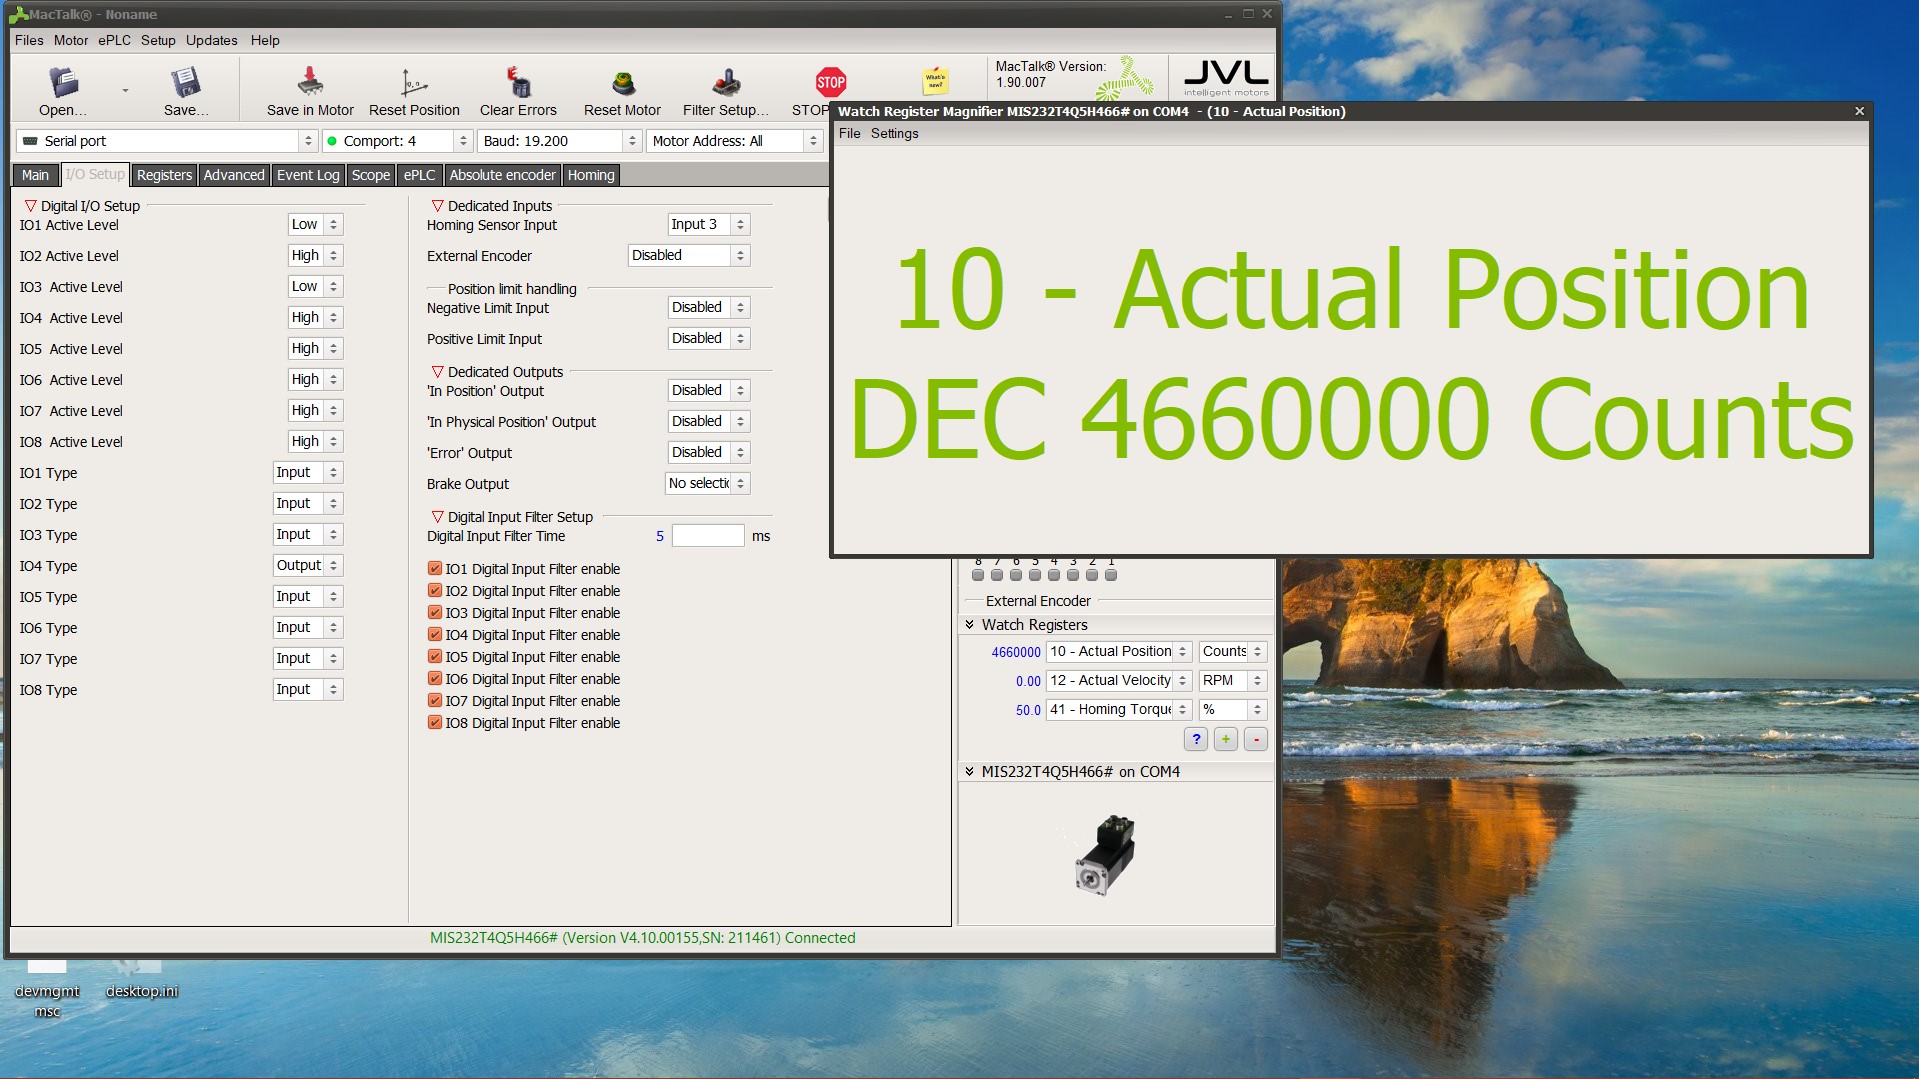Click the Save toolbar icon
Image resolution: width=1919 pixels, height=1079 pixels.
(x=186, y=83)
